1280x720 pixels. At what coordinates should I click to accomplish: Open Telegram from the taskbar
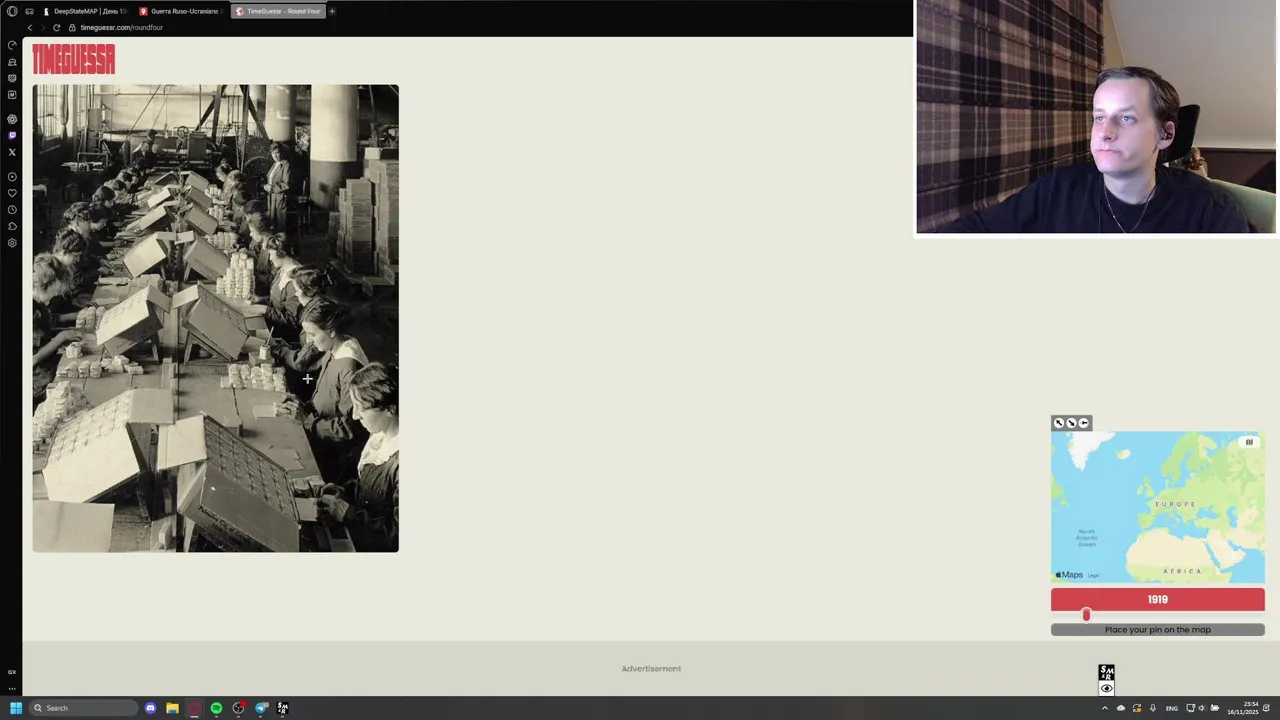[261, 708]
